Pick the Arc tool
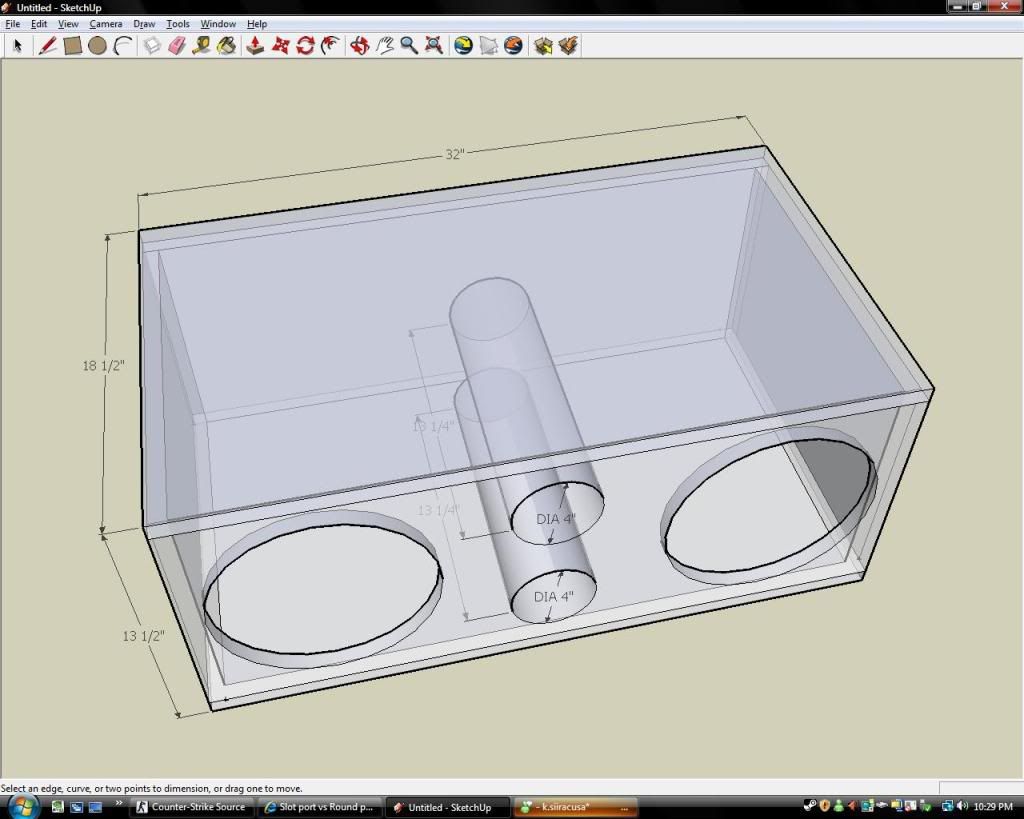1024x819 pixels. tap(124, 45)
